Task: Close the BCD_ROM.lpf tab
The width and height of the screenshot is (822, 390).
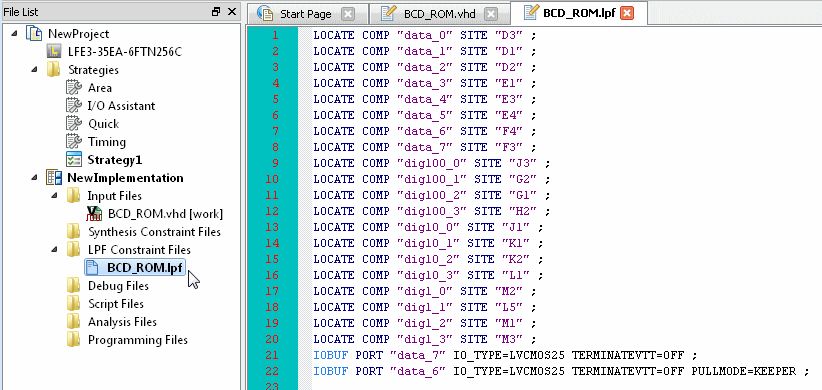Action: click(626, 13)
